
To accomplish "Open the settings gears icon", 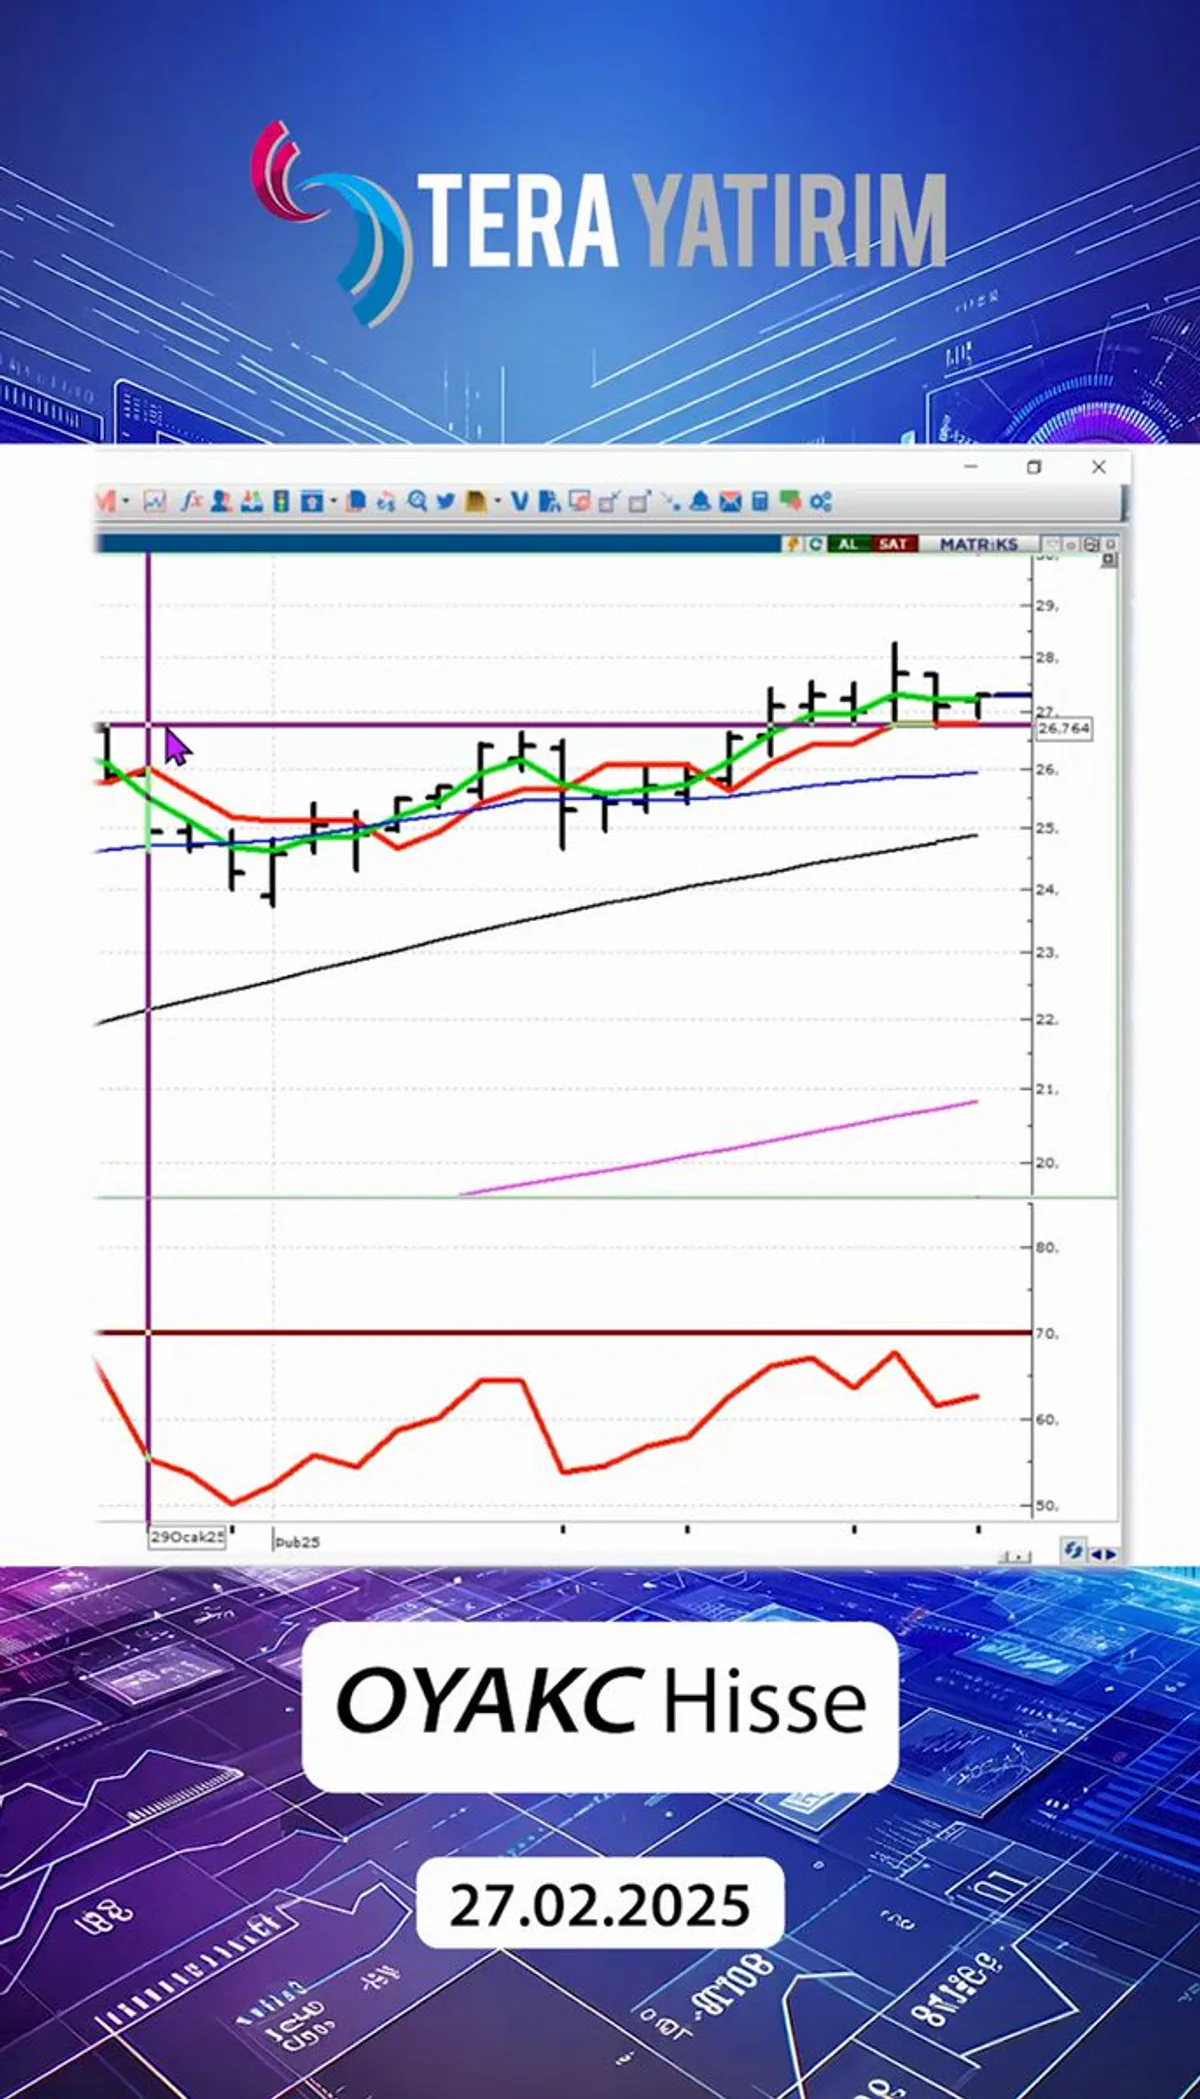I will [821, 502].
